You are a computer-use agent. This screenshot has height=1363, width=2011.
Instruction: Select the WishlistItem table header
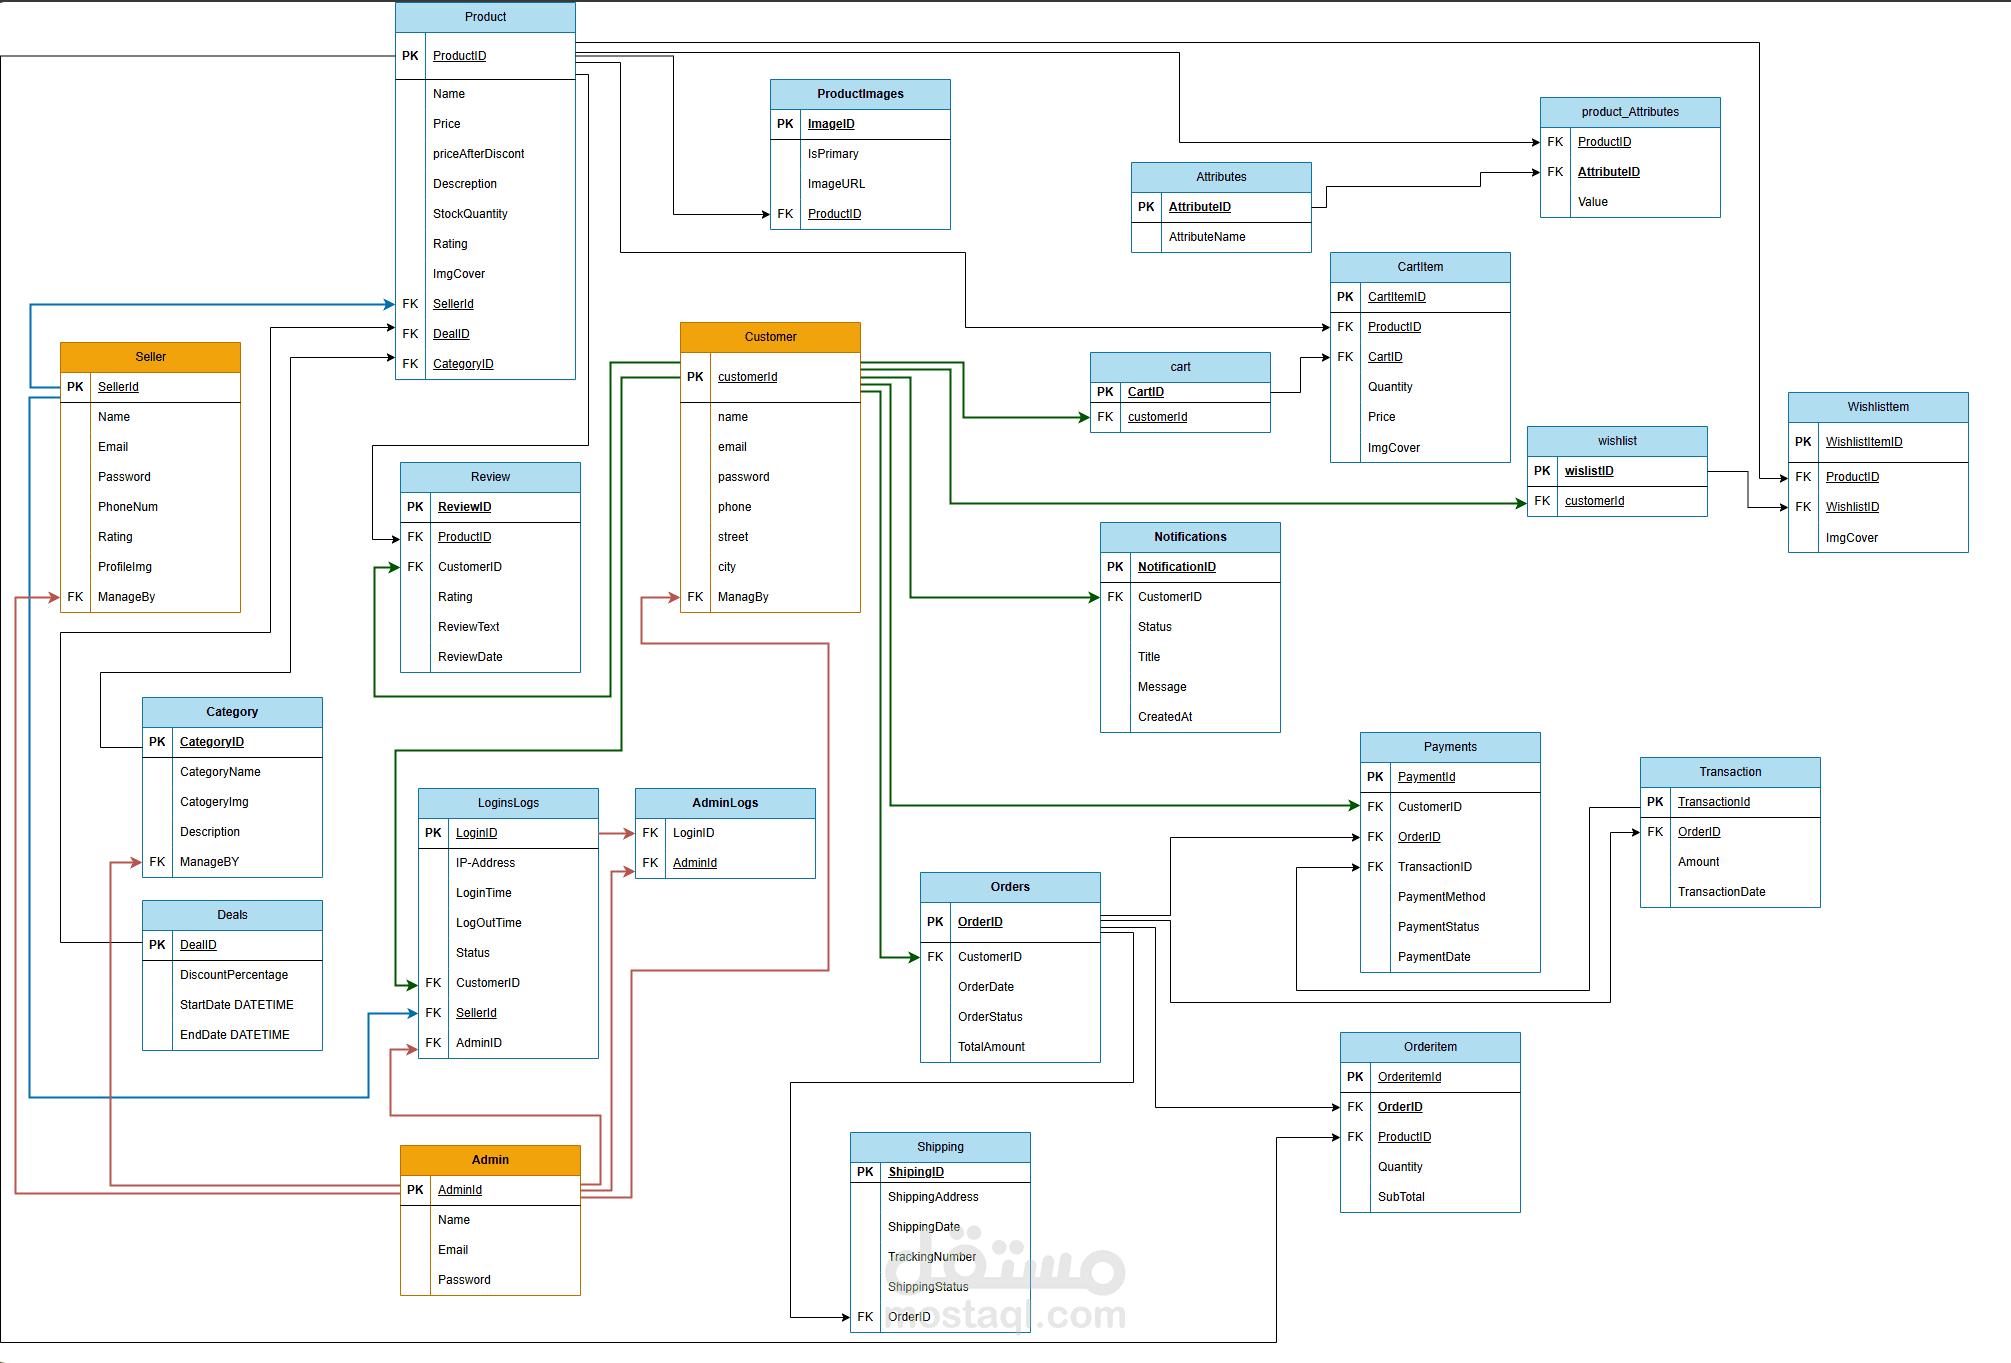(x=1878, y=407)
